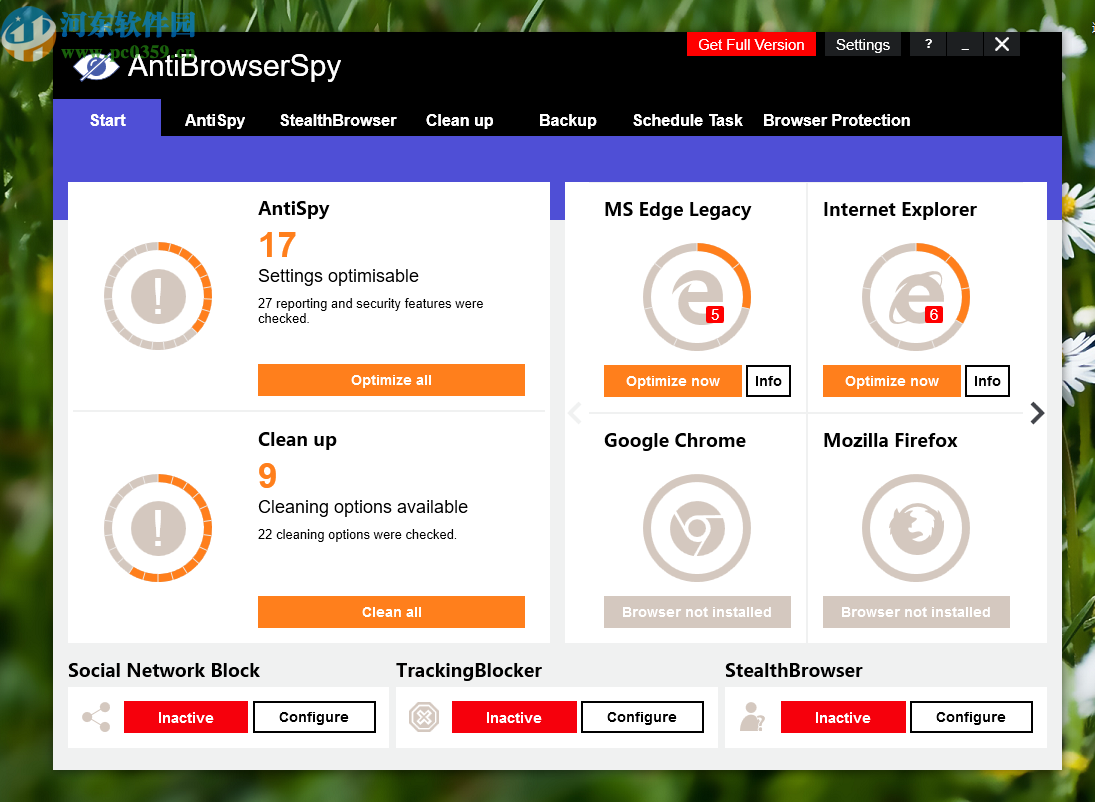
Task: Click the left arrow in the browser carousel
Action: [x=575, y=413]
